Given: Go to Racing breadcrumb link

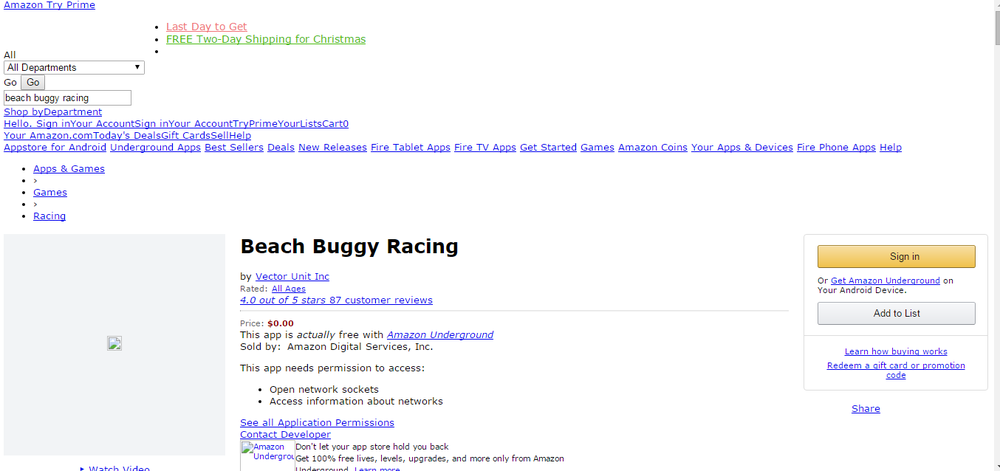Looking at the screenshot, I should click(x=49, y=216).
